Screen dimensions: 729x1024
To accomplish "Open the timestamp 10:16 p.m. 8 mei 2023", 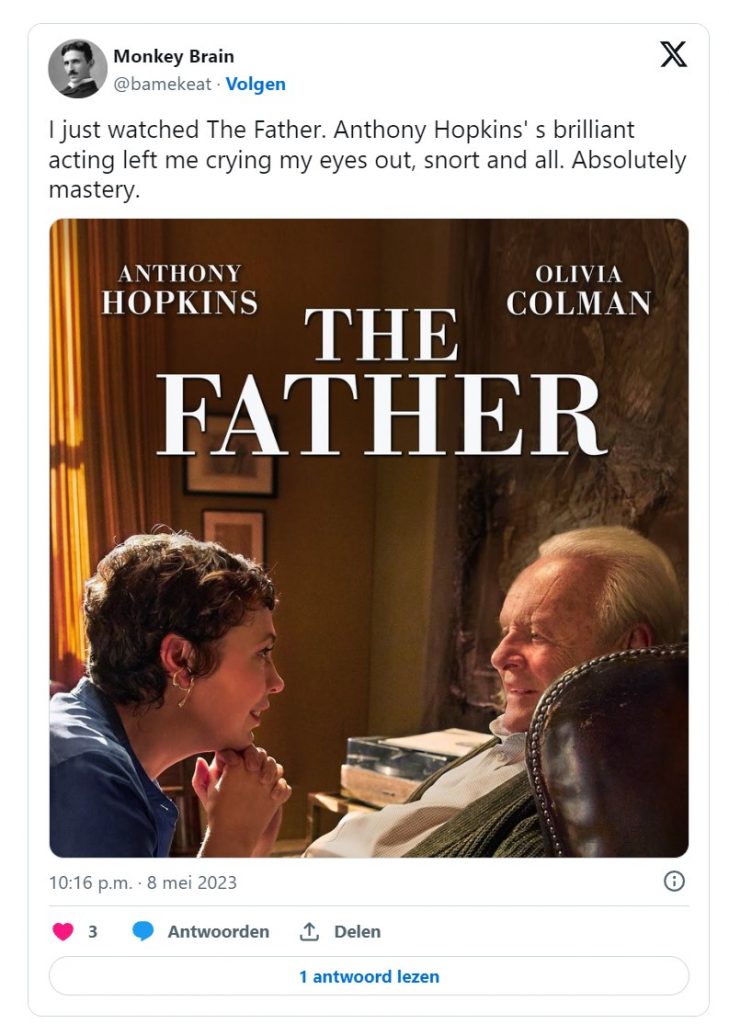I will point(142,883).
